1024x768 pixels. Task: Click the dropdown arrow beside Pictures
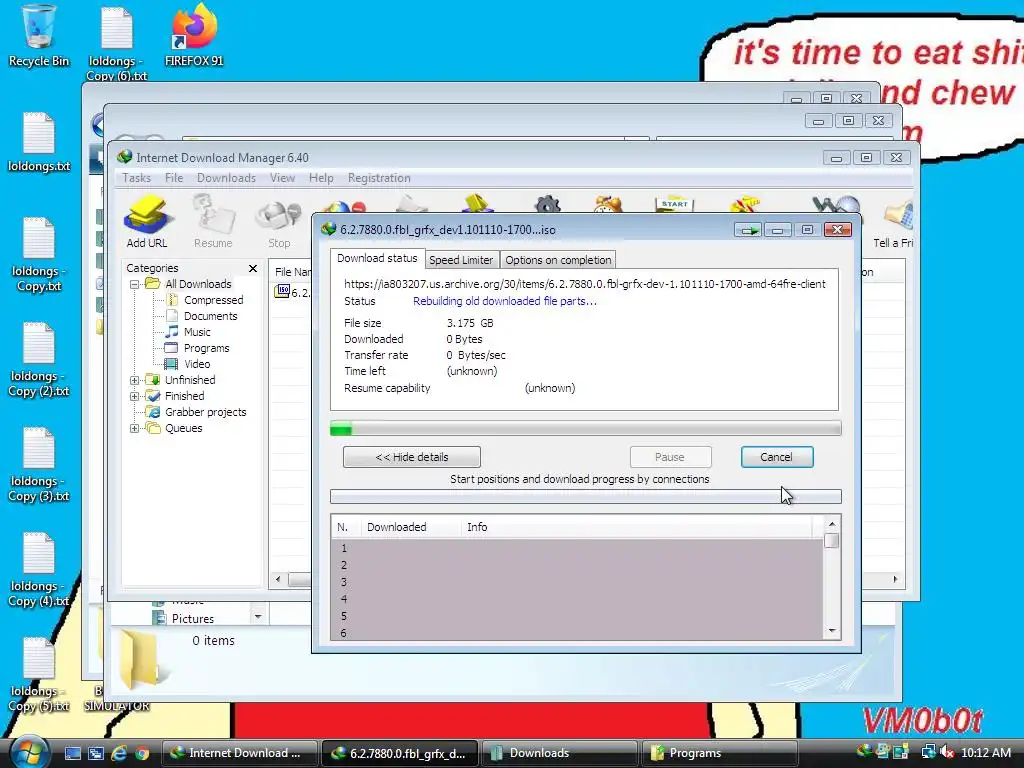(x=258, y=616)
